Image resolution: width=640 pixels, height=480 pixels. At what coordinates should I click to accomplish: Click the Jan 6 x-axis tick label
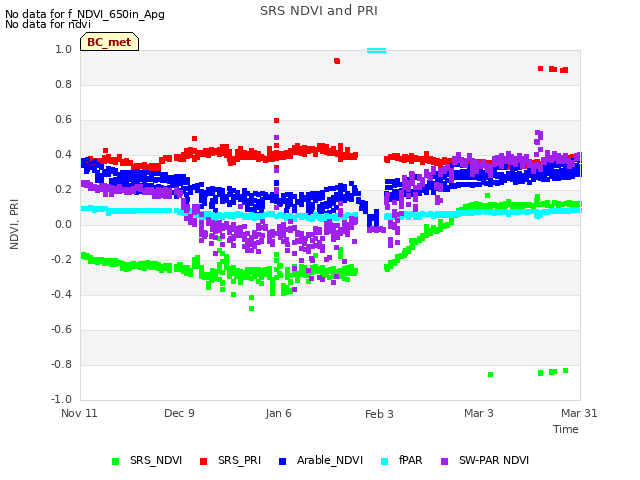pos(278,413)
